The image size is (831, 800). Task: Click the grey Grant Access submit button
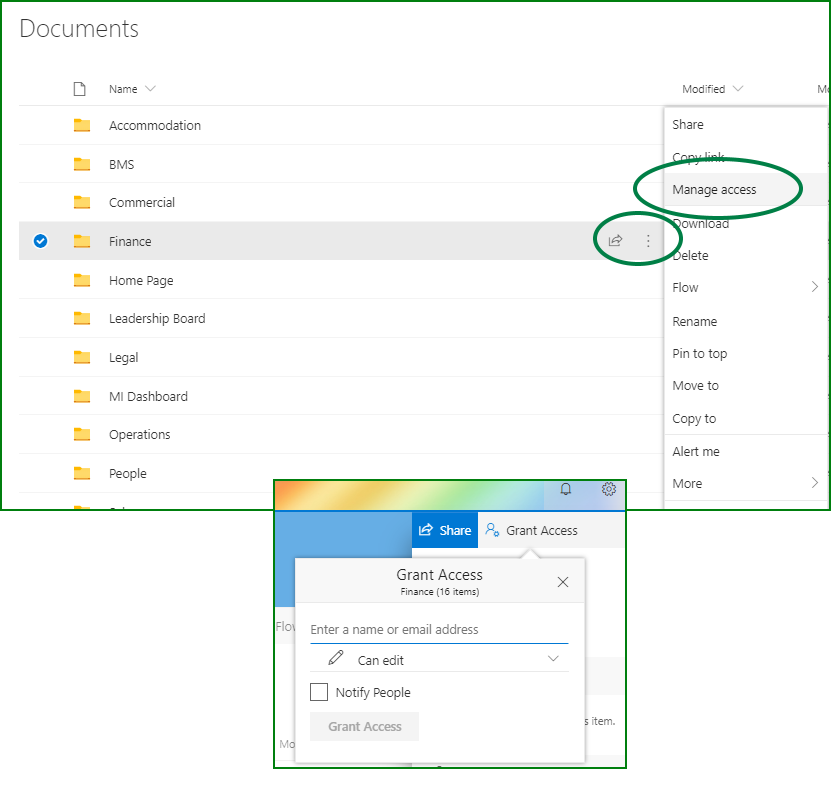pyautogui.click(x=364, y=726)
